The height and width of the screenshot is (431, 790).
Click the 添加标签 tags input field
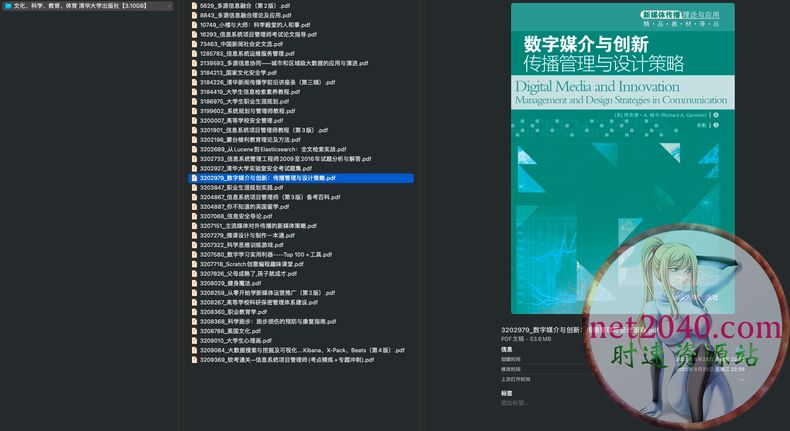pos(519,402)
